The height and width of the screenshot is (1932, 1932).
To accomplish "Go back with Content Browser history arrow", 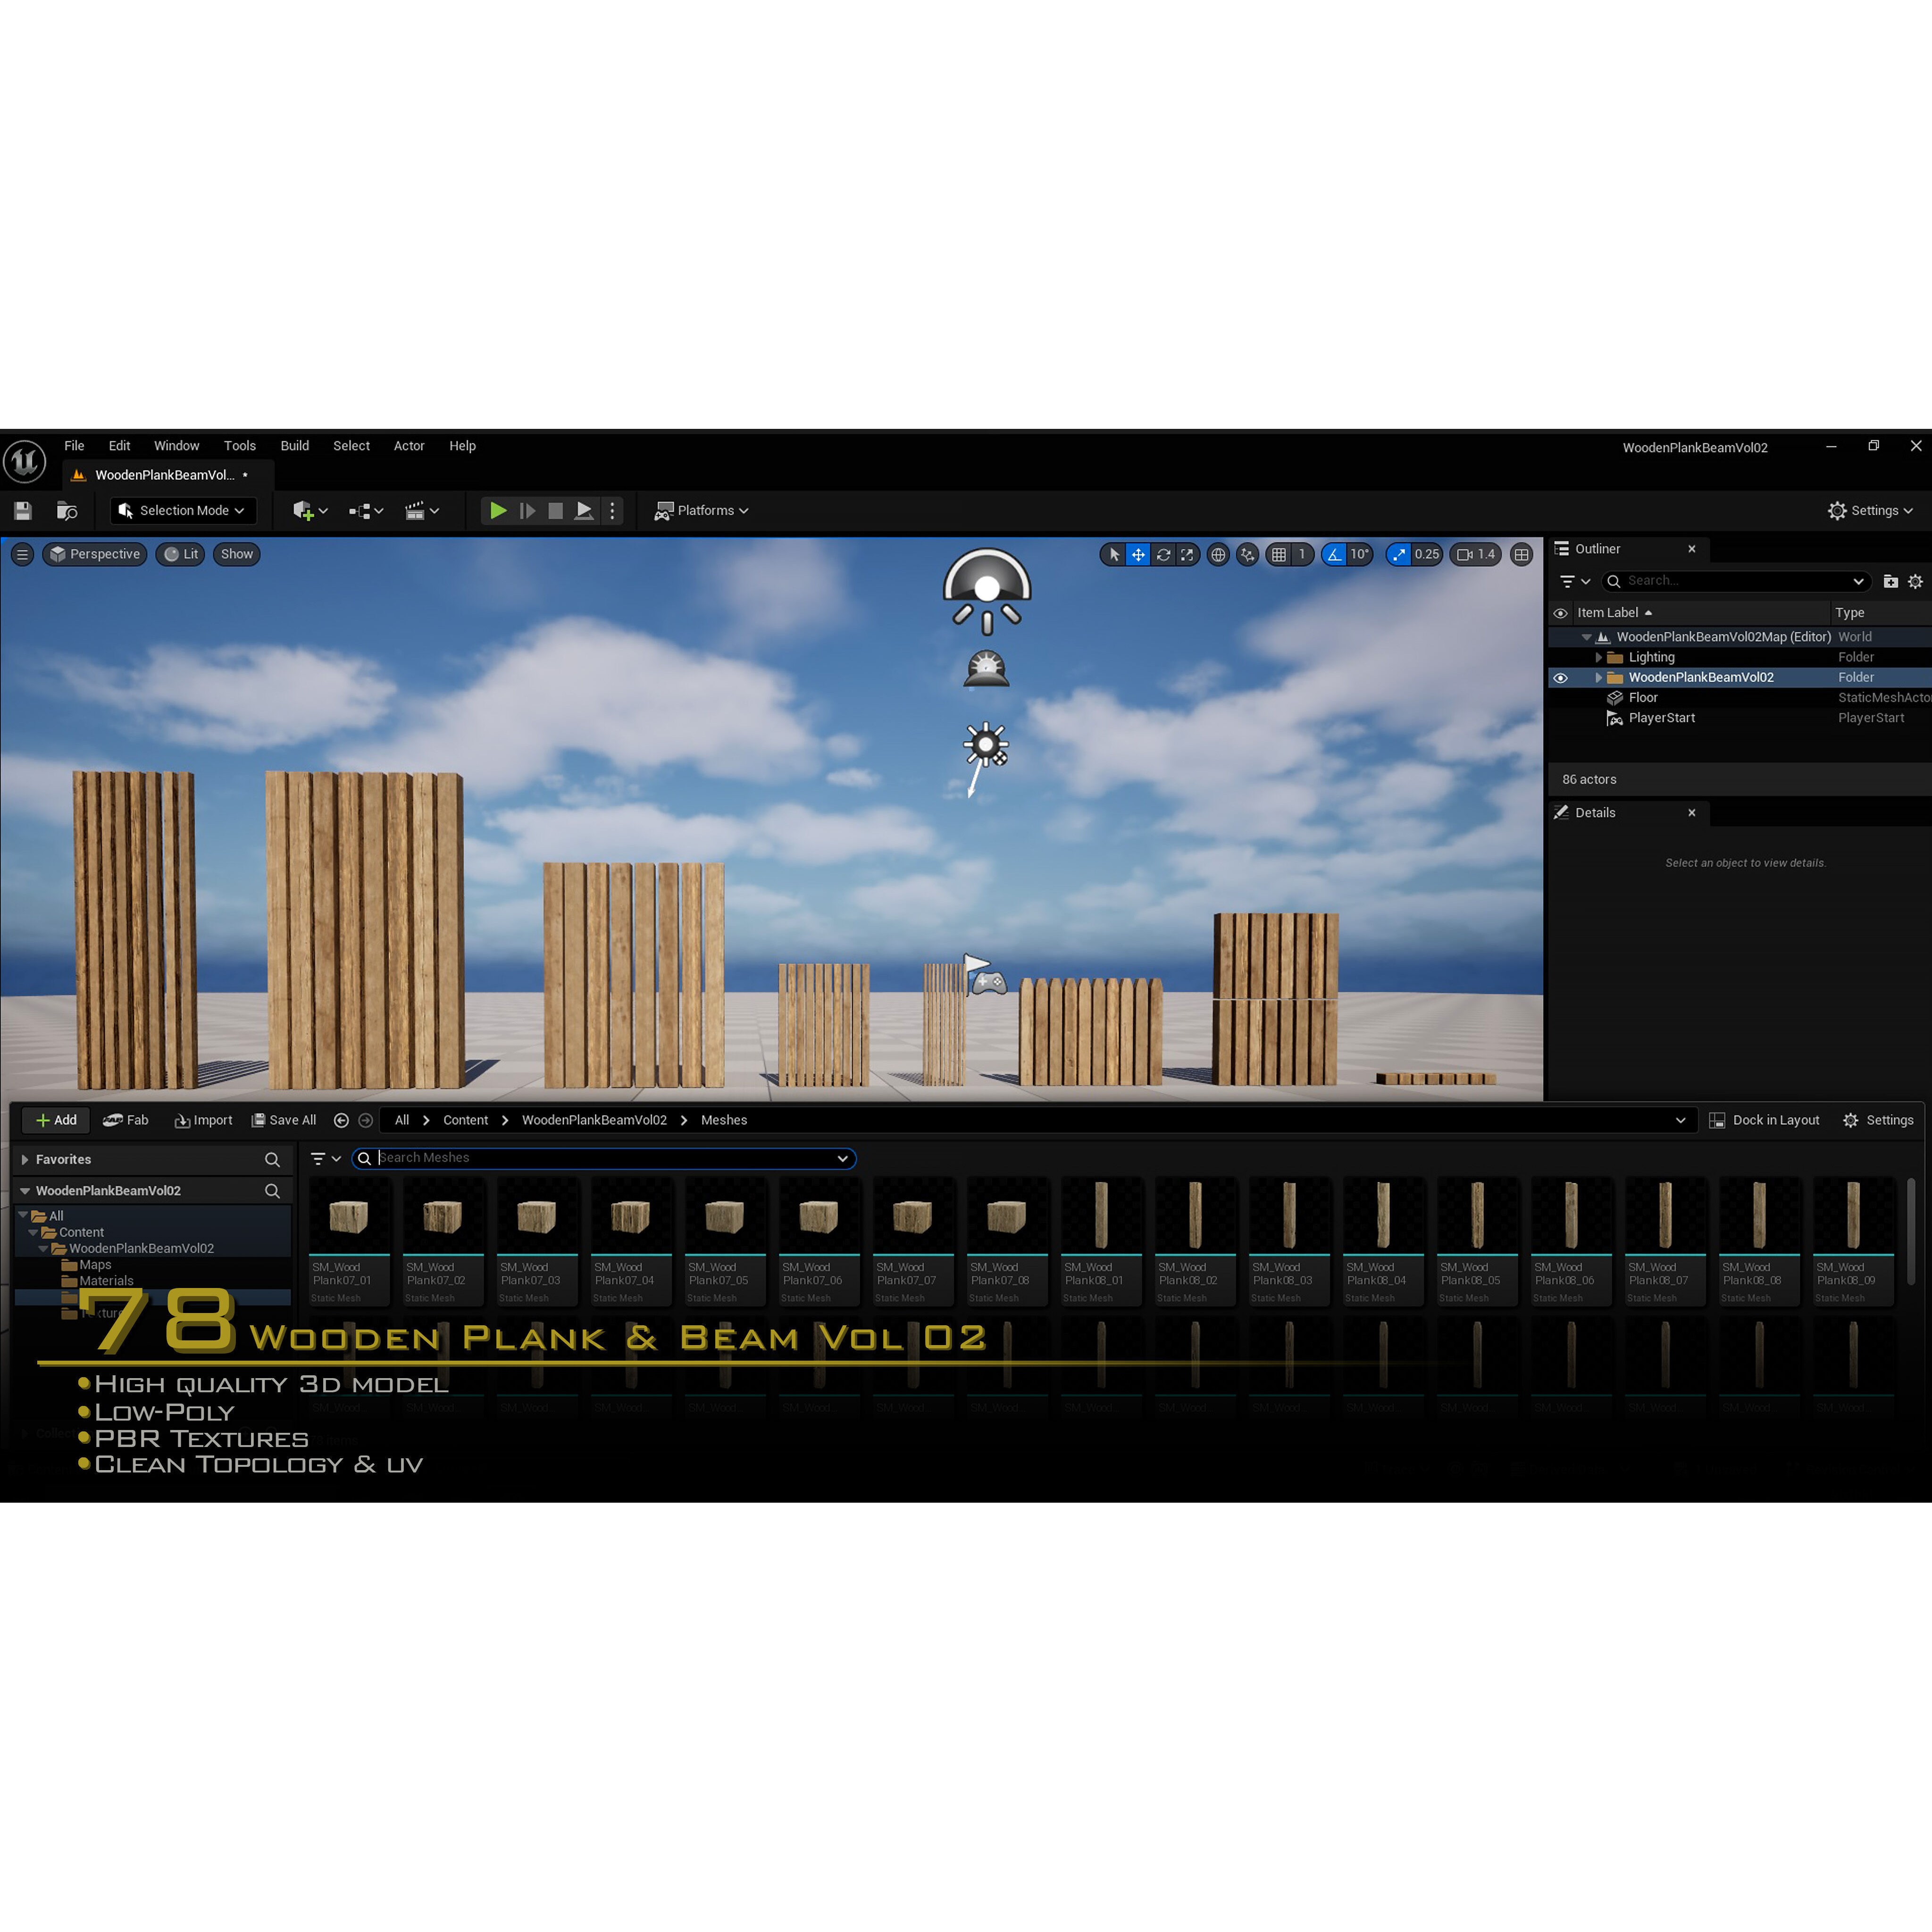I will click(x=341, y=1120).
